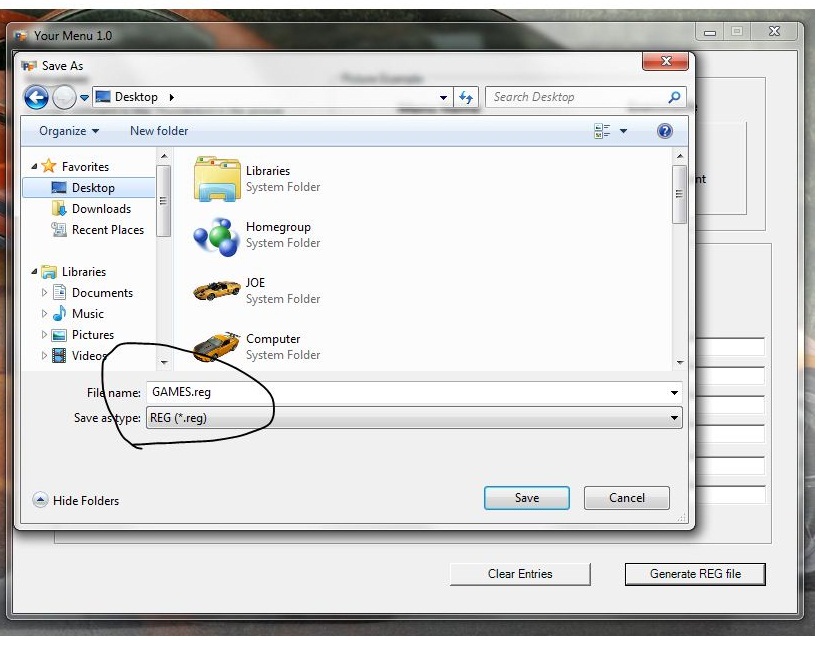
Task: Select the JOE user folder icon
Action: click(x=217, y=290)
